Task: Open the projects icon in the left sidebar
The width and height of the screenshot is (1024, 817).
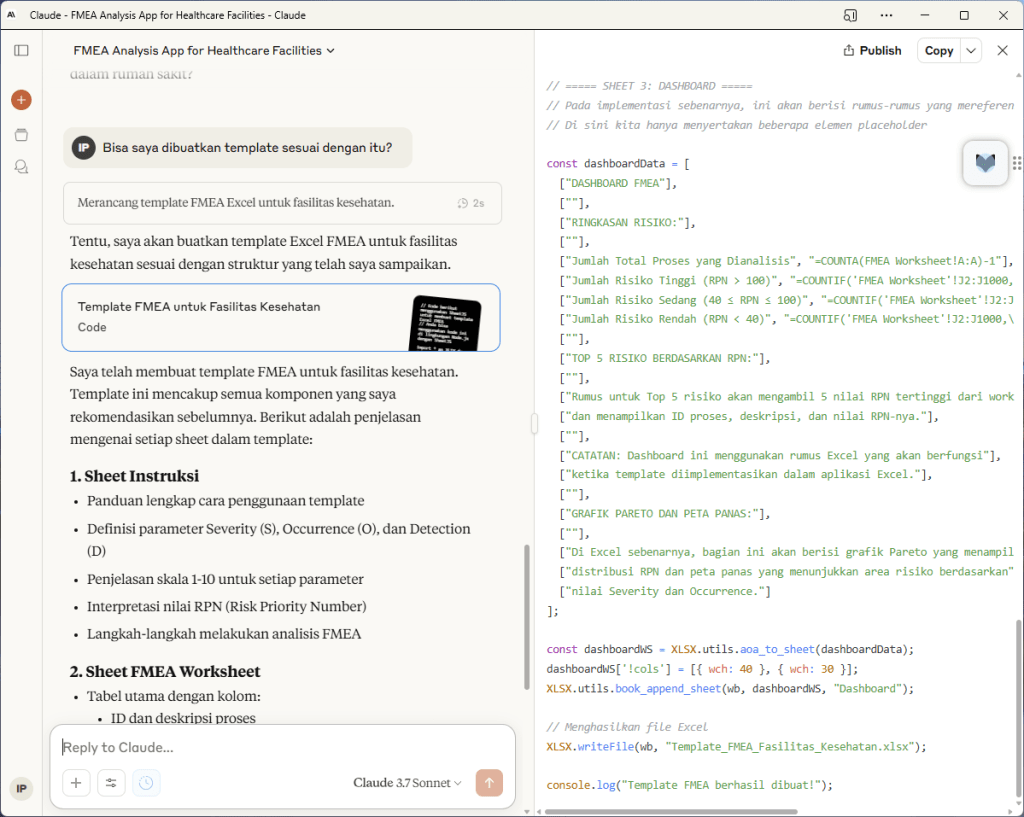Action: (x=21, y=134)
